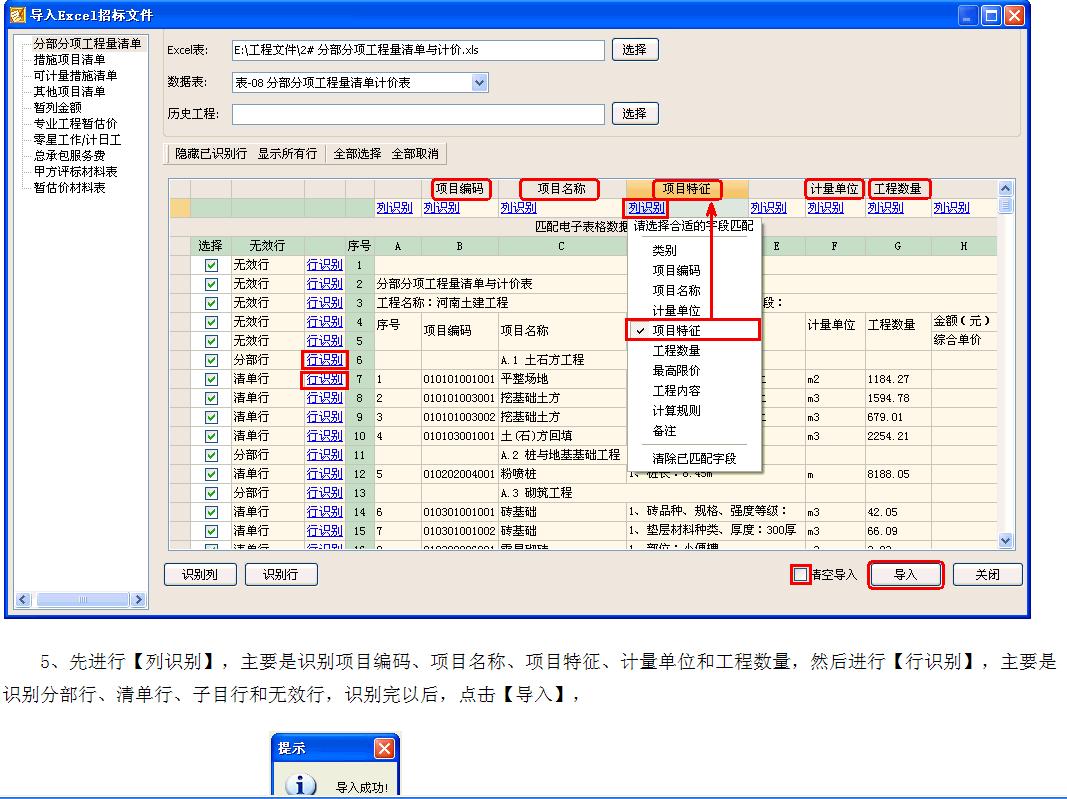Image resolution: width=1067 pixels, height=799 pixels.
Task: Select 专业工程暂估价 in the tree
Action: [75, 124]
